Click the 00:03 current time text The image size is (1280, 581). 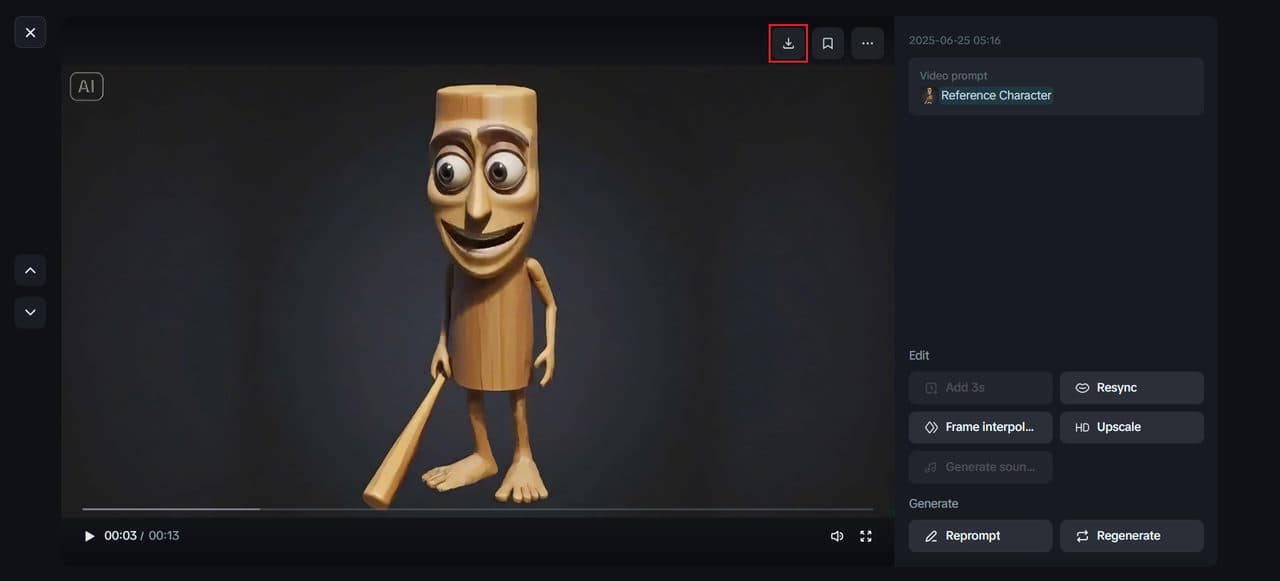click(x=119, y=536)
